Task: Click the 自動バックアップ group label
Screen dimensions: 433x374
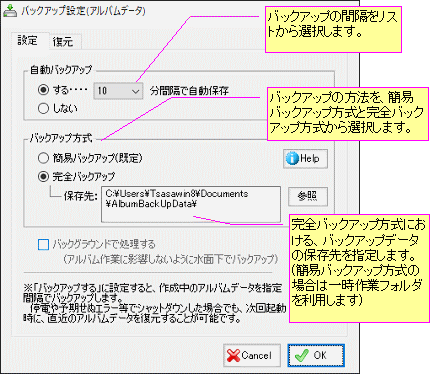Action: 61,70
